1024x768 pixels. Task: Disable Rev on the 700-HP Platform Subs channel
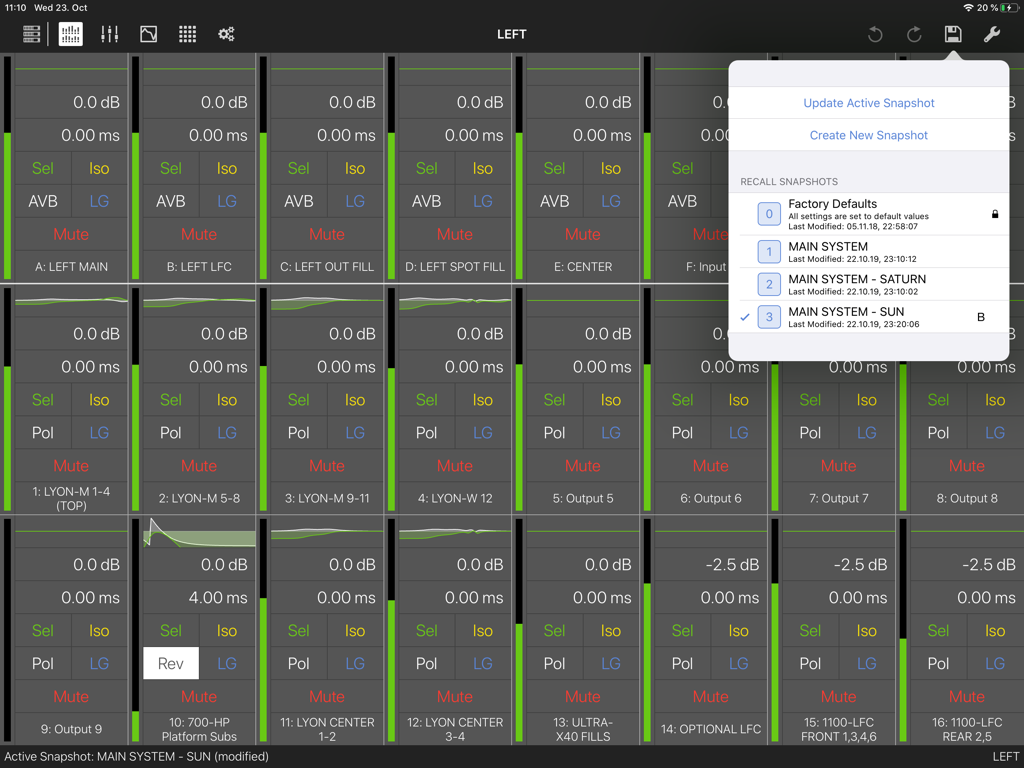coord(170,663)
